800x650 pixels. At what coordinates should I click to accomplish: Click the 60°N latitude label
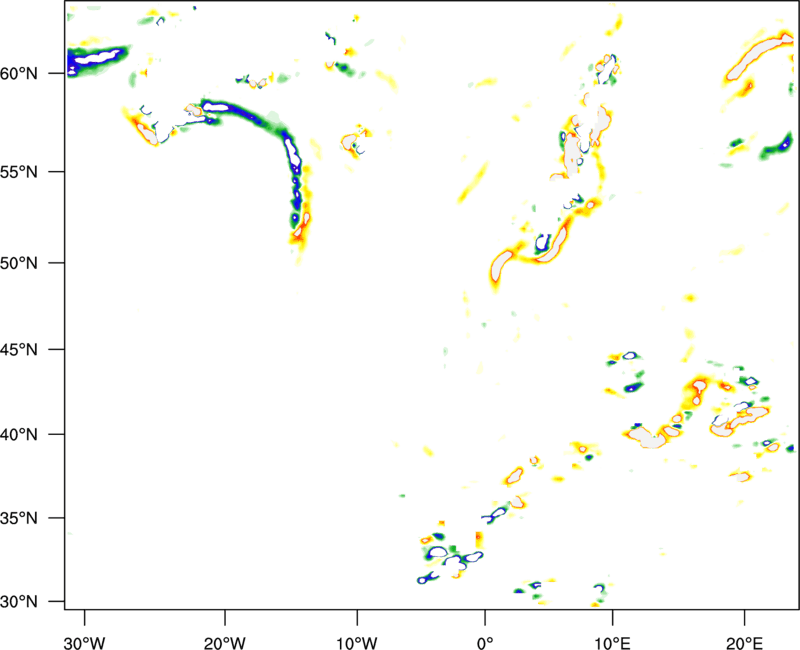coord(19,74)
